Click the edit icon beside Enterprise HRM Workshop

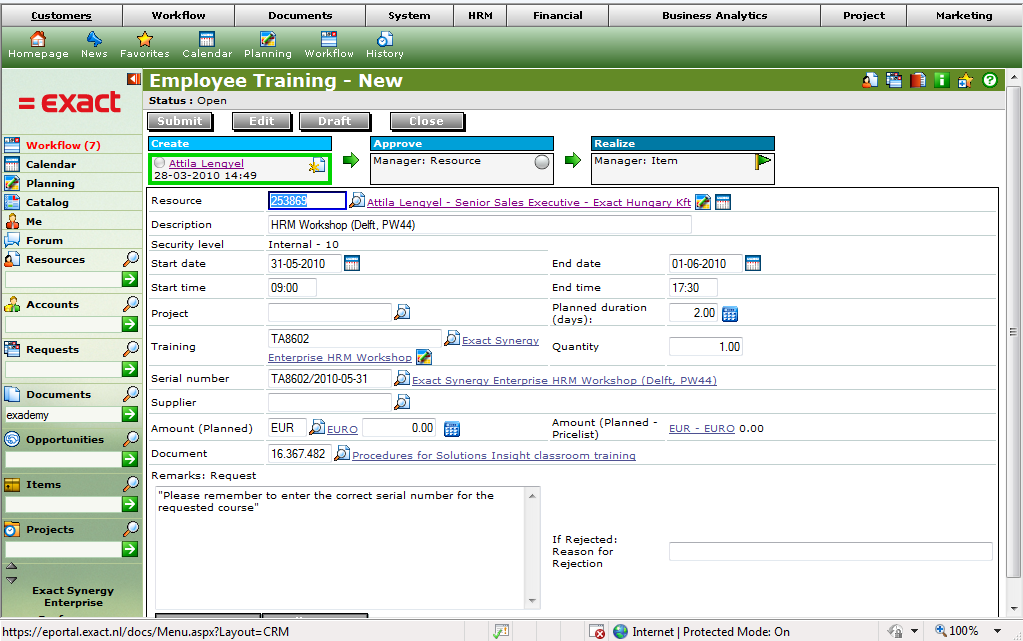pos(424,357)
